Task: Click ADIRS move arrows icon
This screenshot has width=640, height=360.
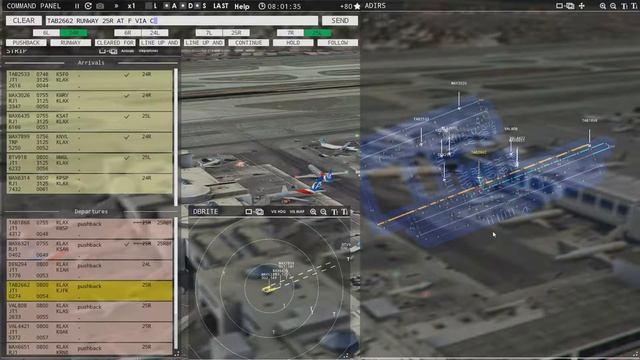Action: click(x=582, y=6)
